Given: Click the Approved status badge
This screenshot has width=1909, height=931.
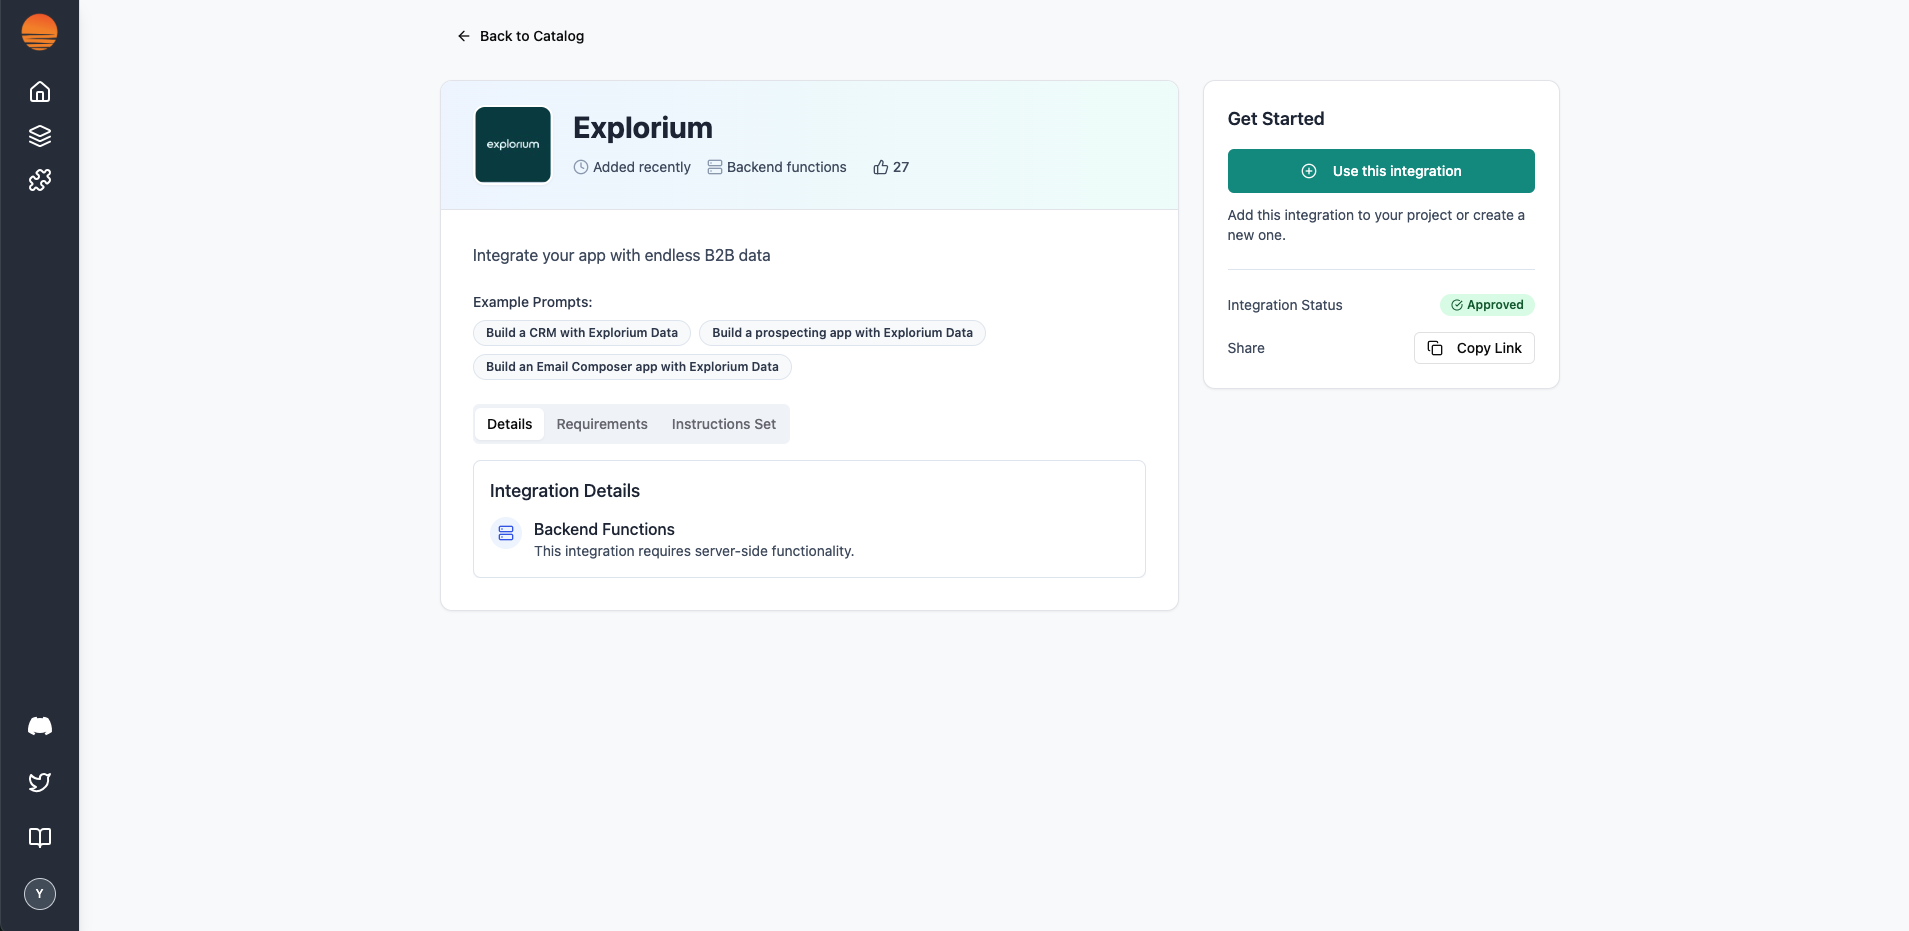Looking at the screenshot, I should tap(1487, 305).
